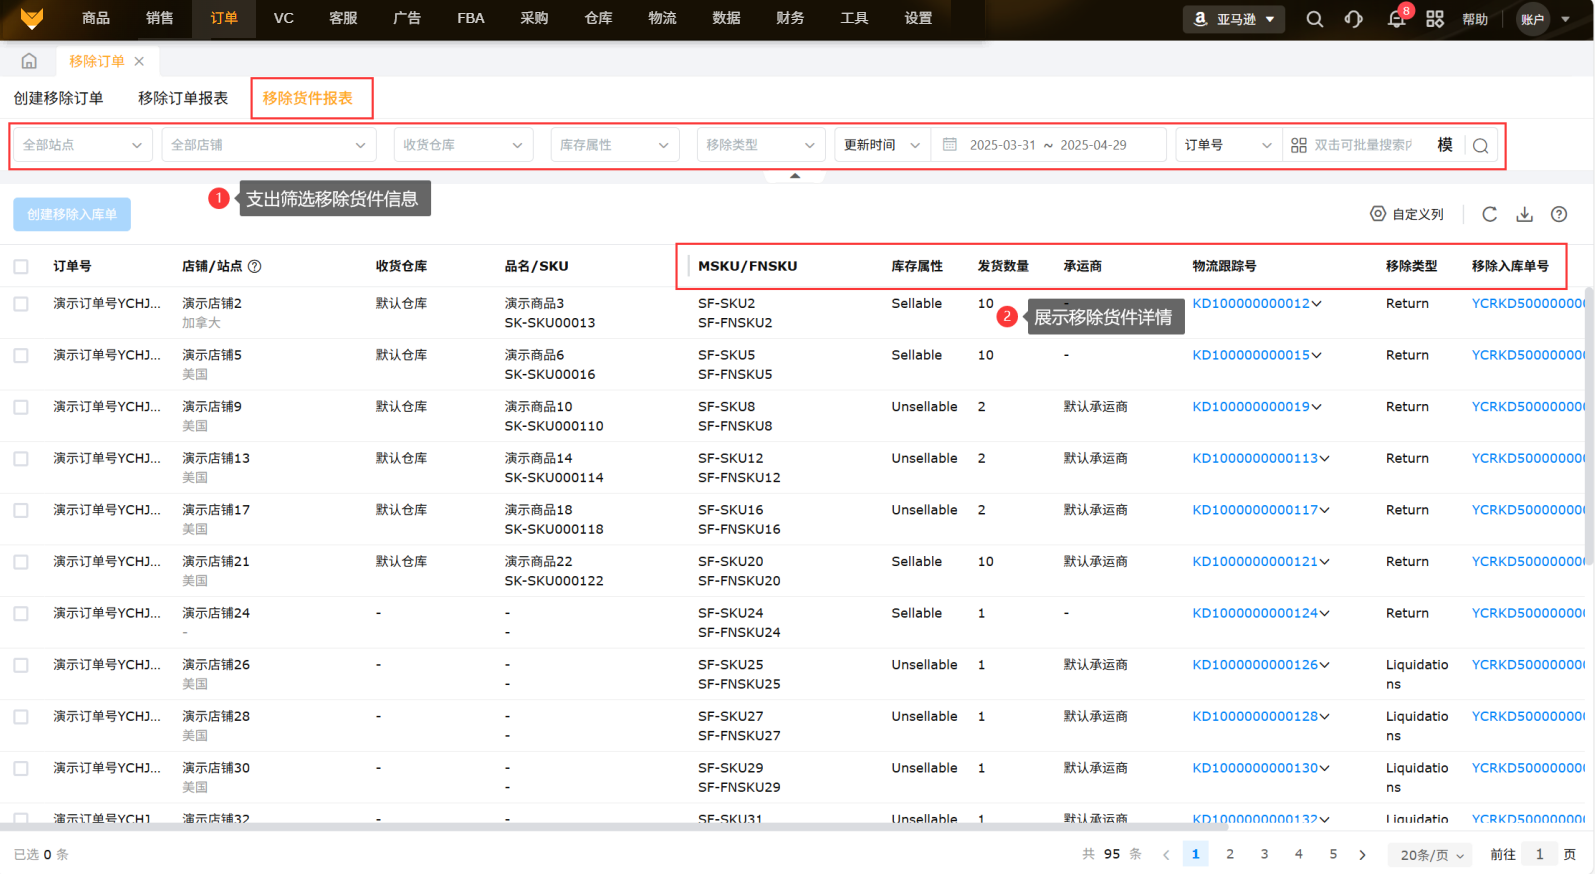Select the checkbox for 演示店铺9 row

point(21,407)
